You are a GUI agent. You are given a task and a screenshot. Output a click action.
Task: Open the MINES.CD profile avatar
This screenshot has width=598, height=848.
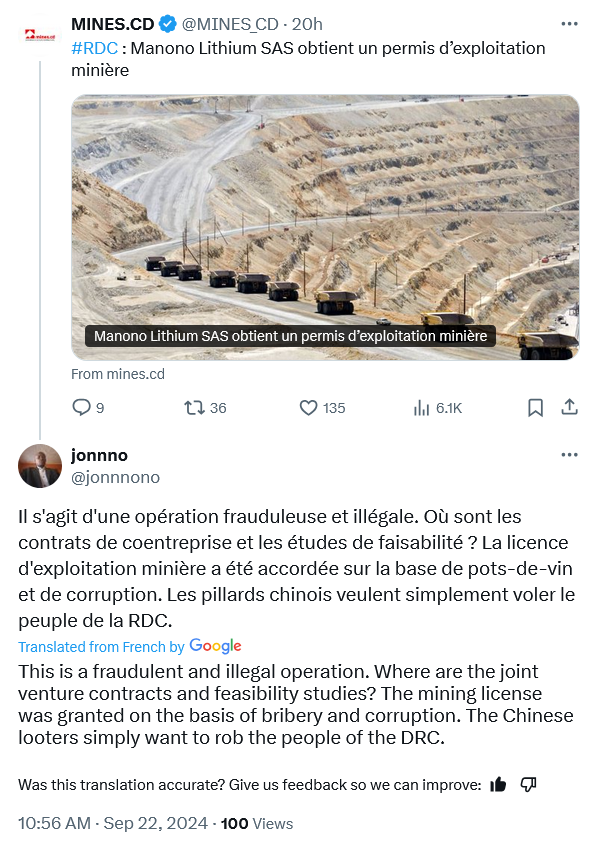click(x=40, y=36)
